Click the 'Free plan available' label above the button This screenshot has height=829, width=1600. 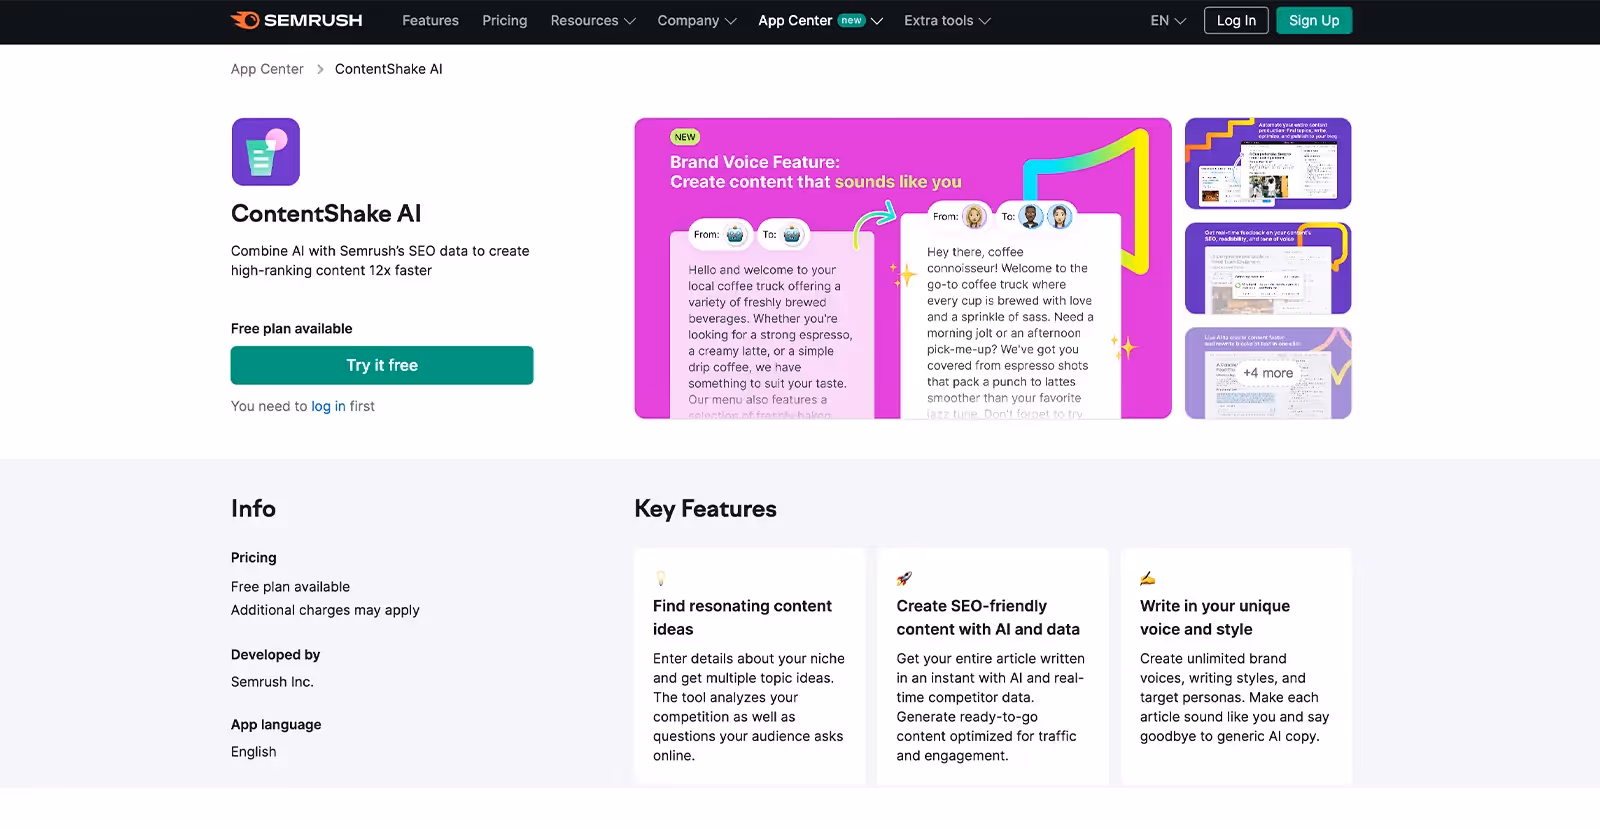pyautogui.click(x=291, y=328)
